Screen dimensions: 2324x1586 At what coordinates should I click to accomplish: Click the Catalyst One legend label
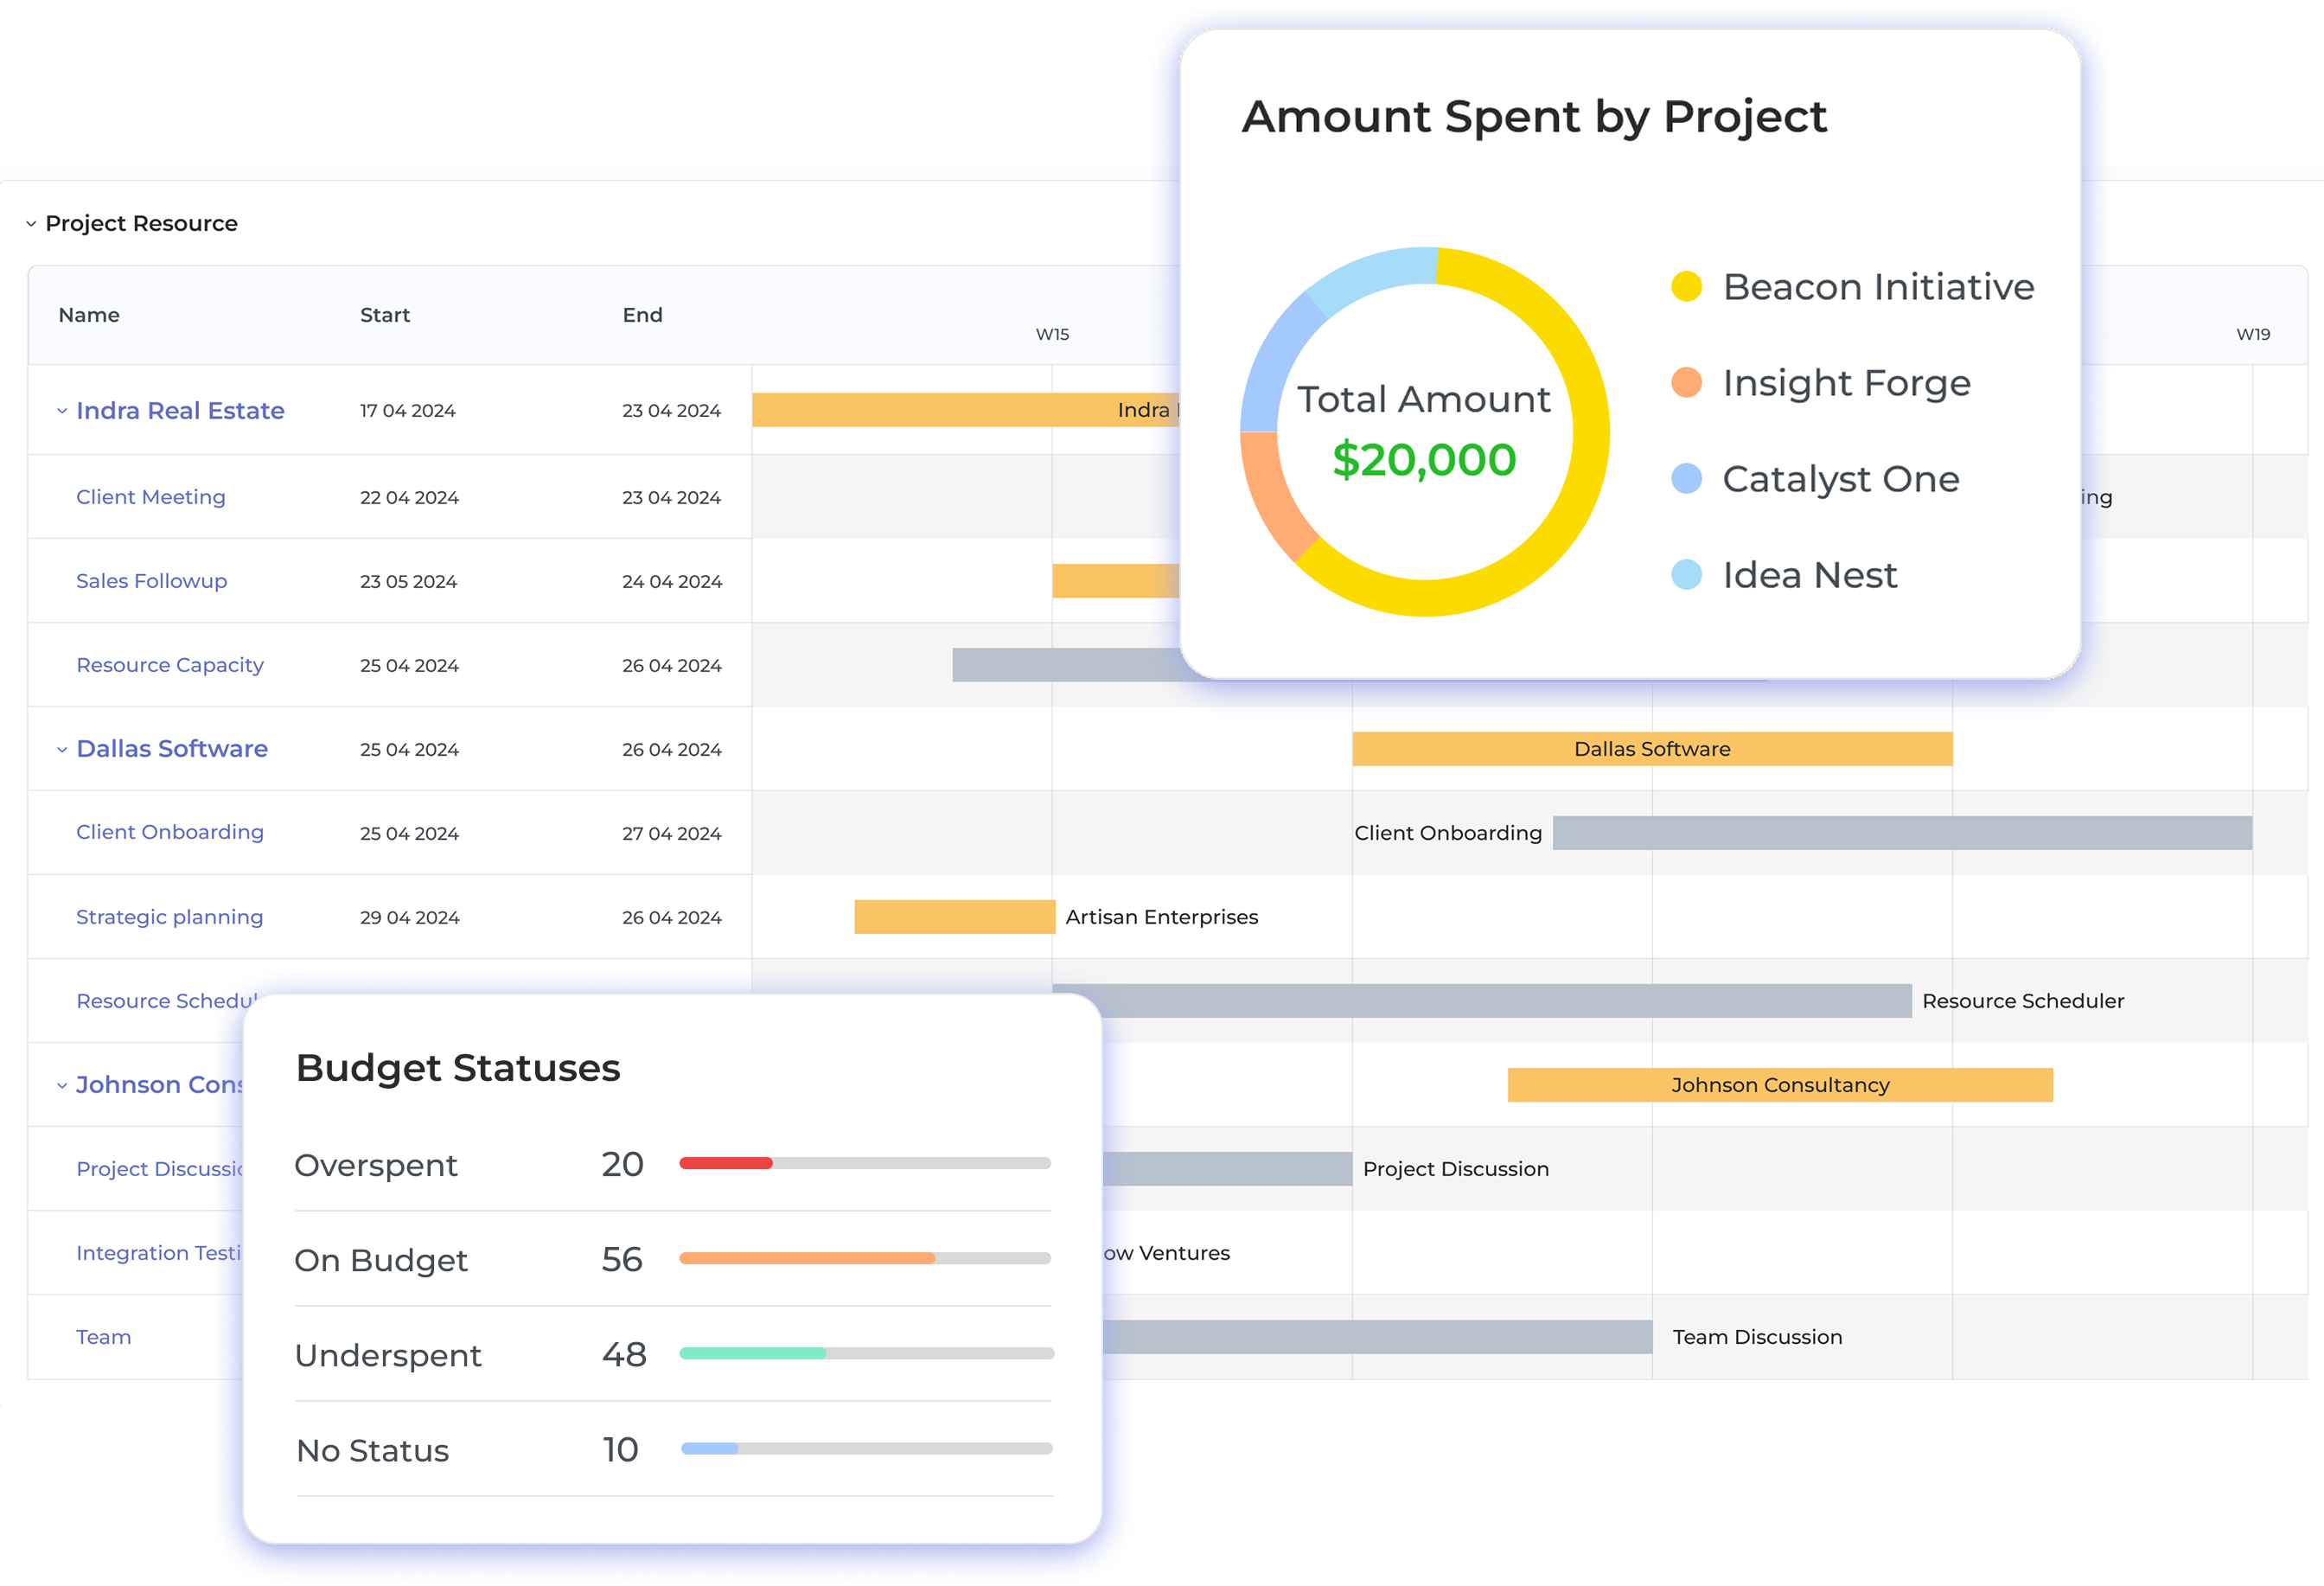[x=1840, y=480]
